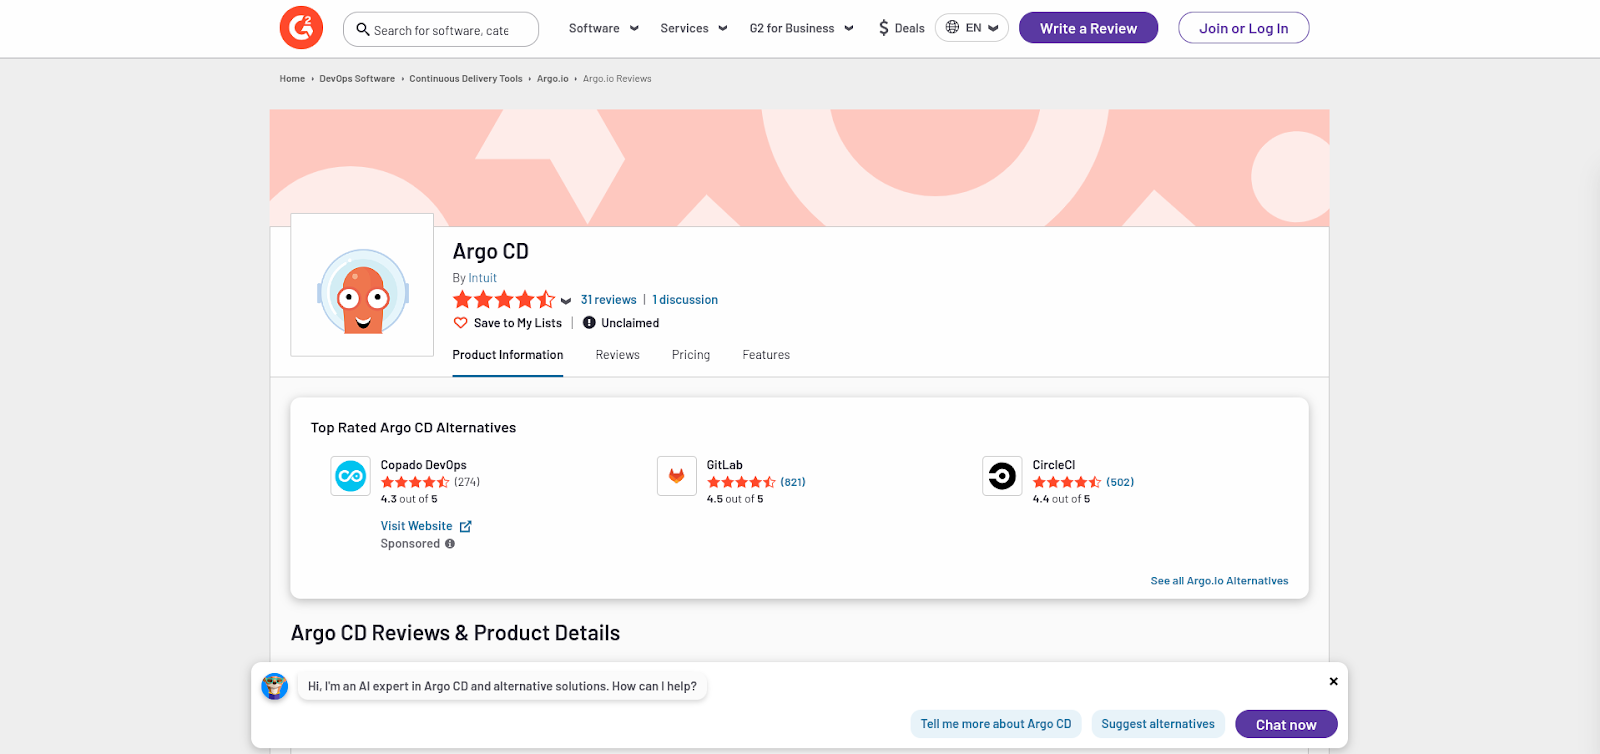Open the G2 logo home page
Screen dimensions: 1600x754
coord(301,28)
